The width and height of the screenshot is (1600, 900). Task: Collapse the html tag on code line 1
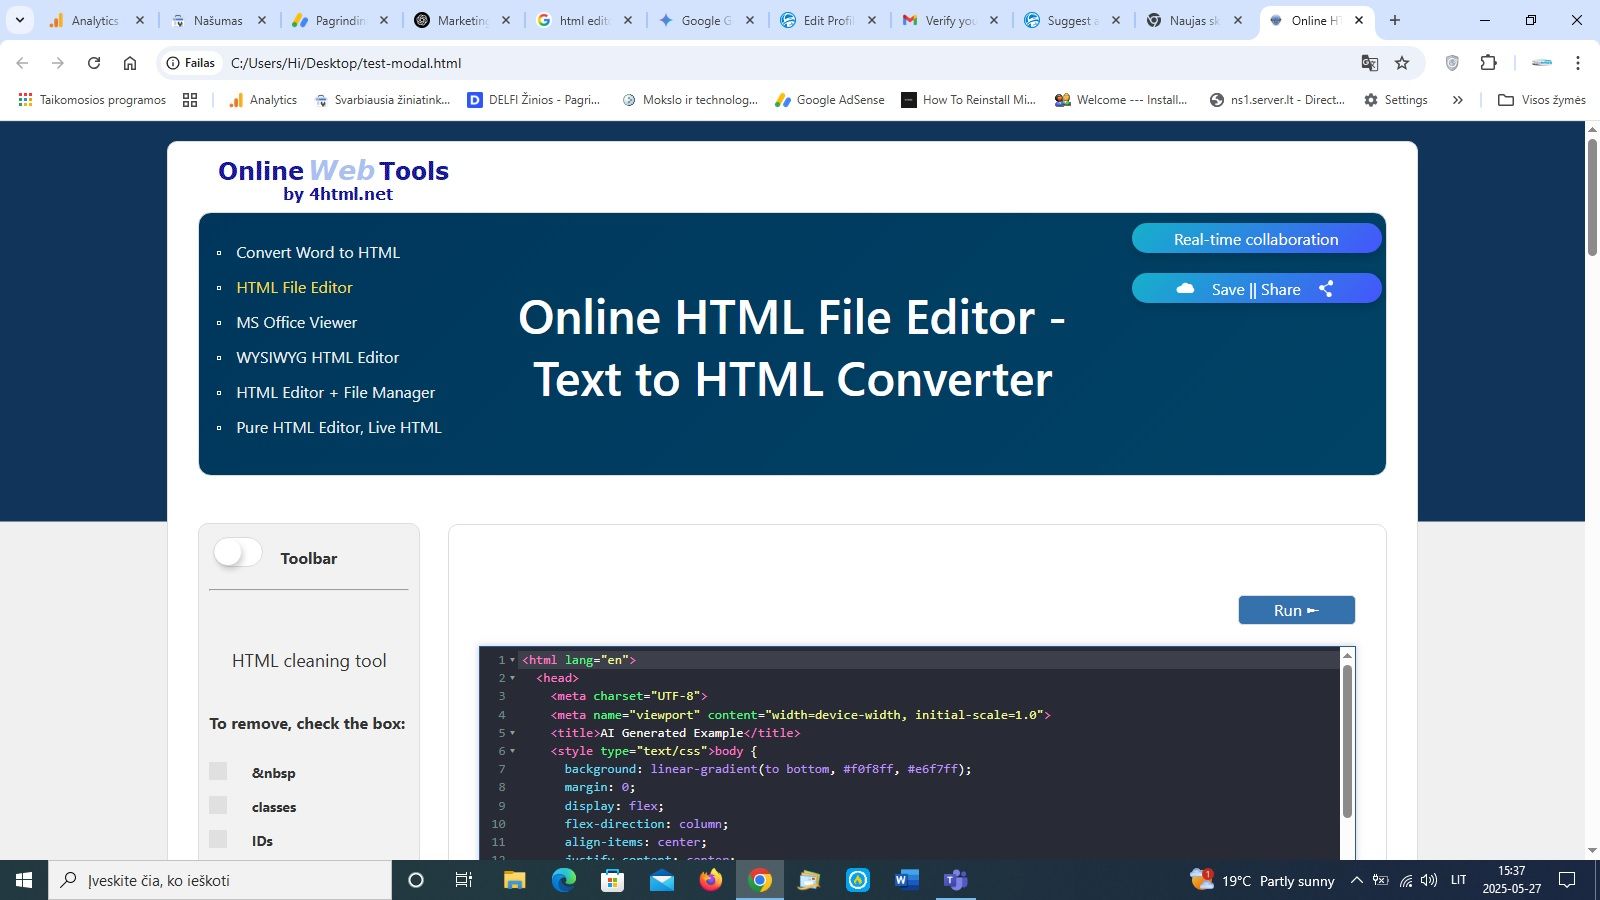click(511, 660)
